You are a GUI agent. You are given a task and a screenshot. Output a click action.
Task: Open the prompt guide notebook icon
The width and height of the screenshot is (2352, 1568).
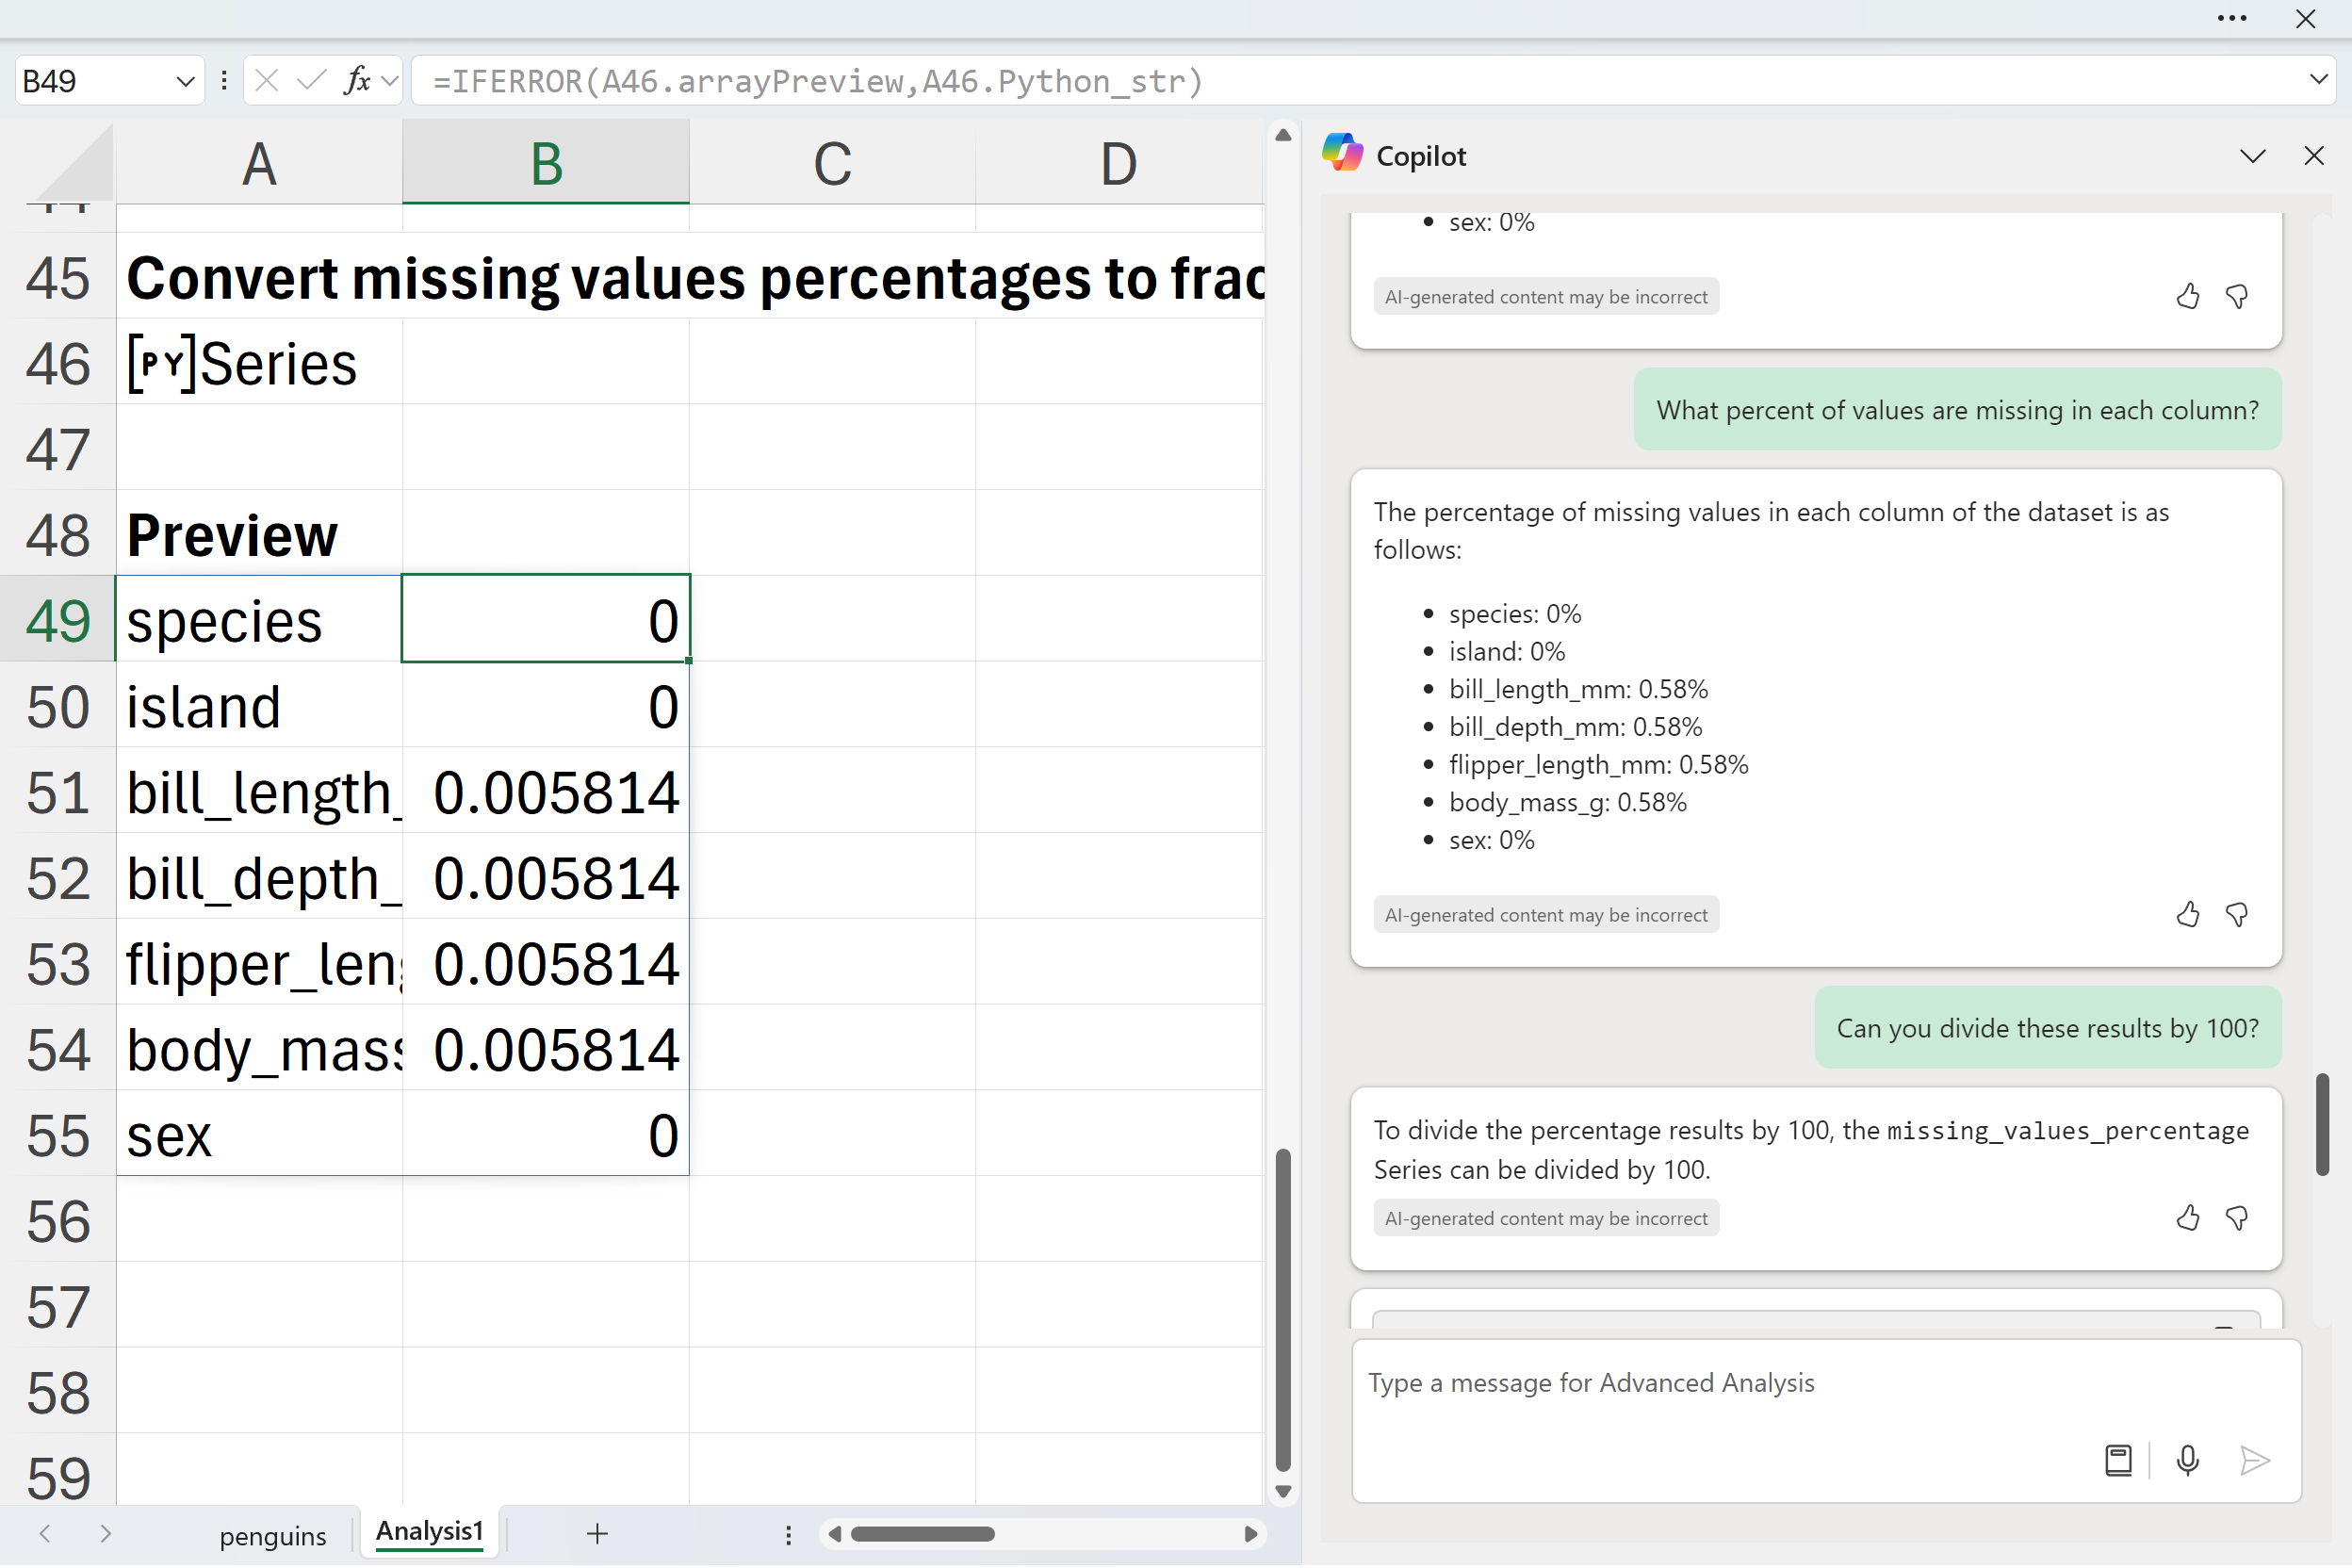pyautogui.click(x=2118, y=1461)
